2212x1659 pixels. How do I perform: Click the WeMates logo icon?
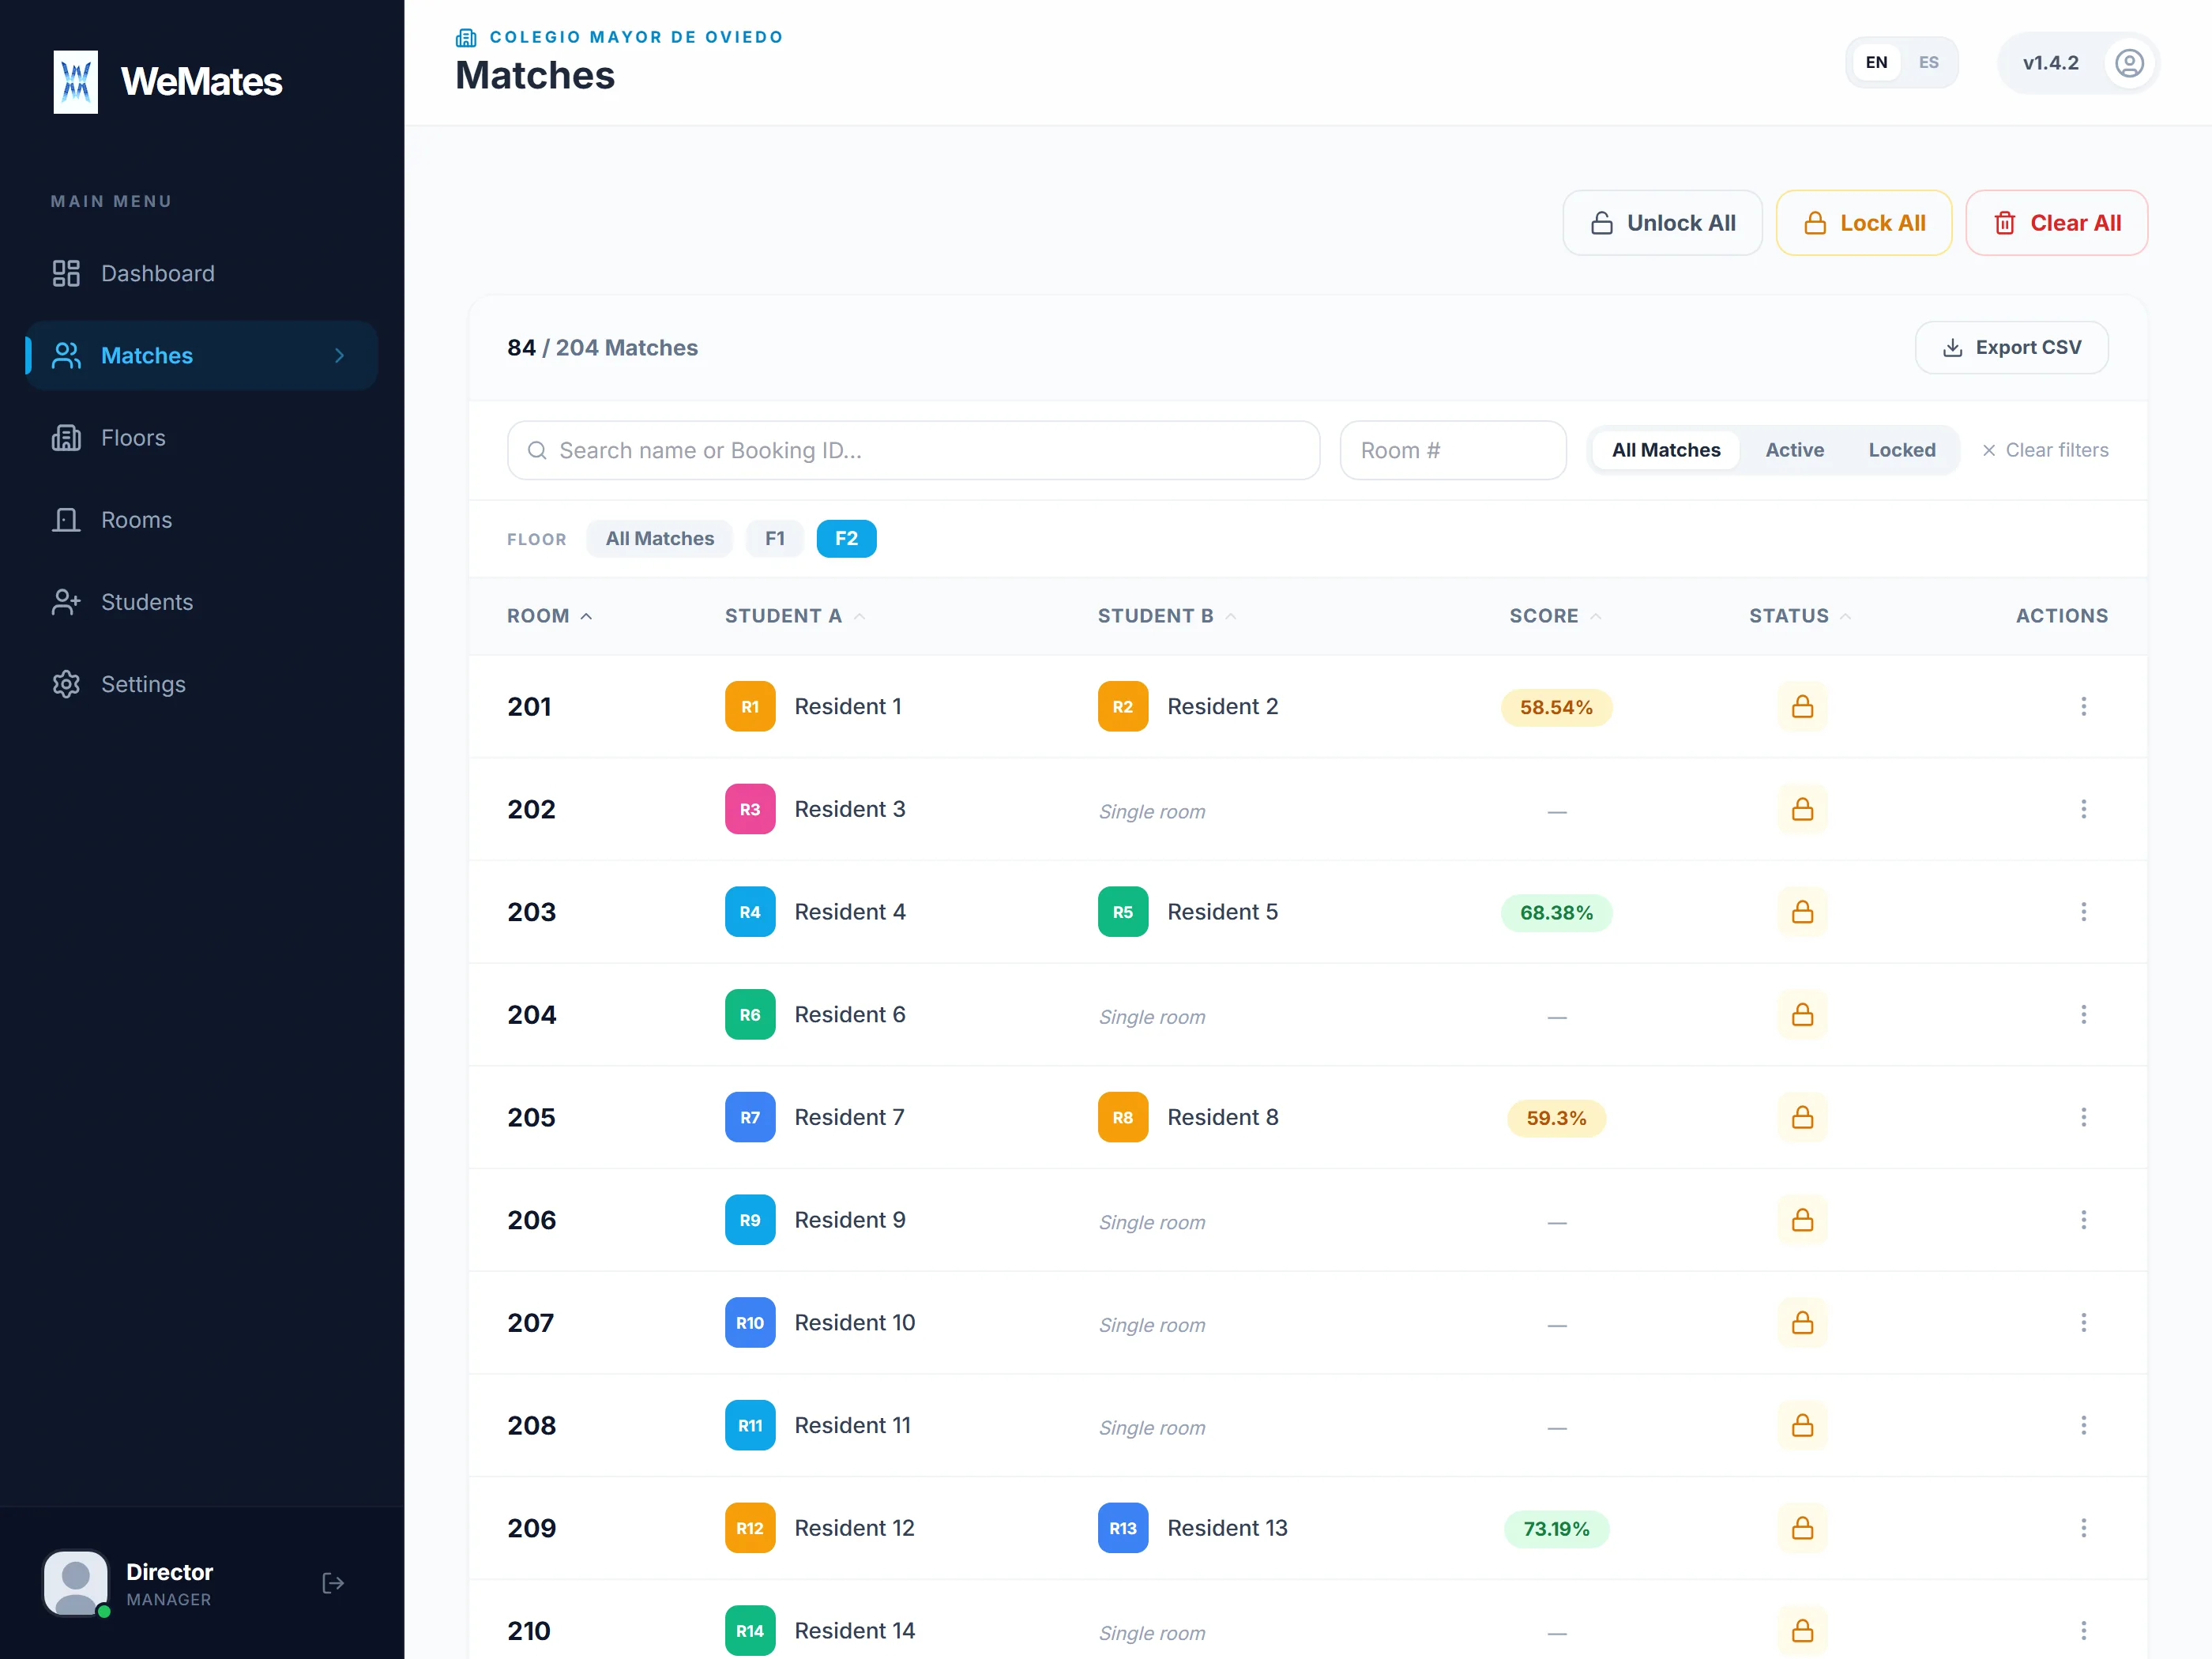click(x=76, y=82)
